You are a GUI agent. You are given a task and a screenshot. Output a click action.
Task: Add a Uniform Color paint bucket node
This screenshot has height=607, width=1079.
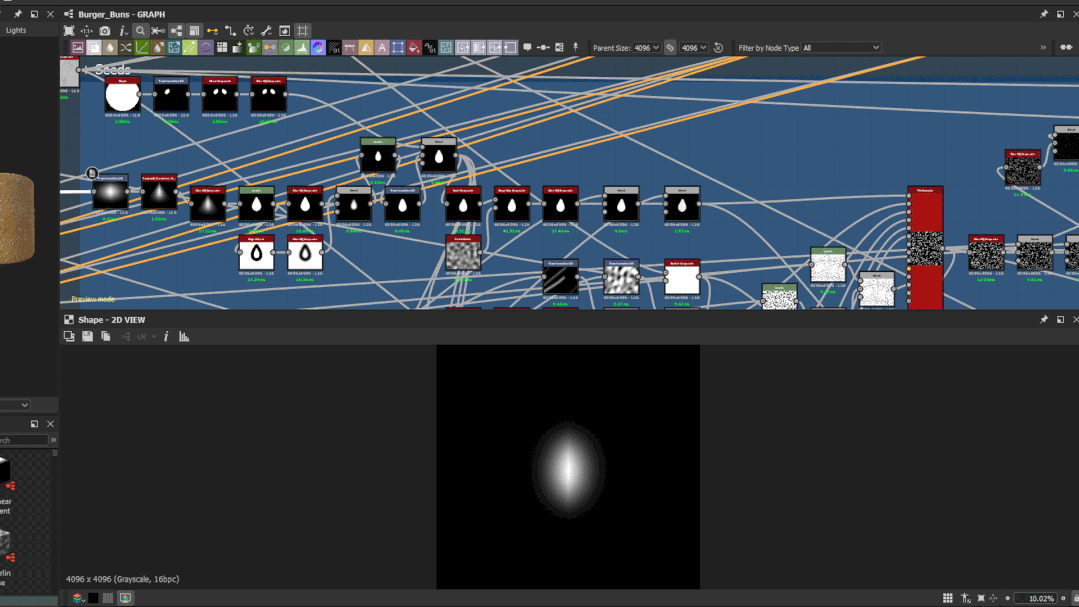coord(414,47)
